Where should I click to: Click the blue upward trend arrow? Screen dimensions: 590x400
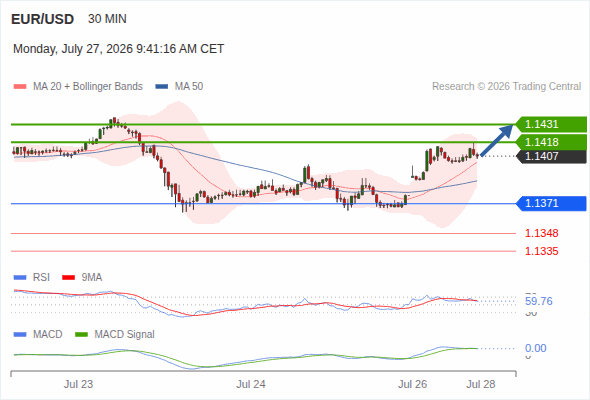point(497,140)
